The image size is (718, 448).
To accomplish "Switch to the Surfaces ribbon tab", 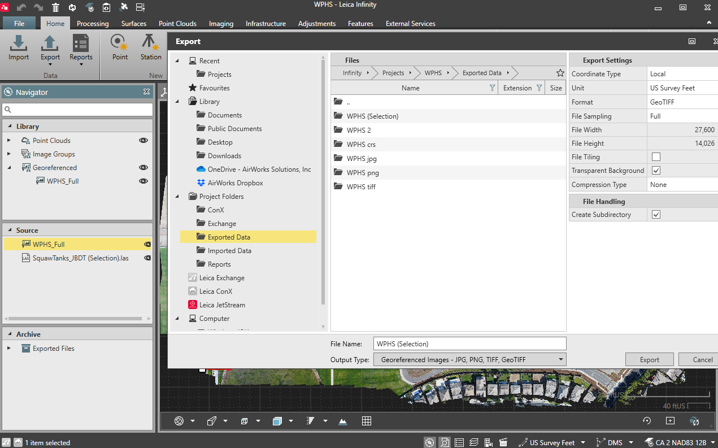I will (134, 23).
